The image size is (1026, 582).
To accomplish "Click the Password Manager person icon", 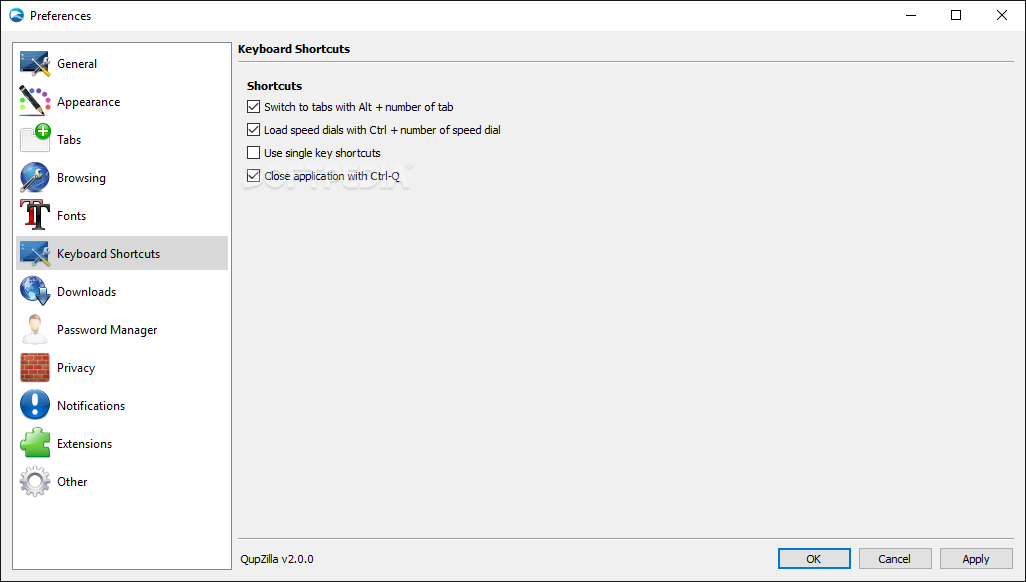I will click(35, 329).
